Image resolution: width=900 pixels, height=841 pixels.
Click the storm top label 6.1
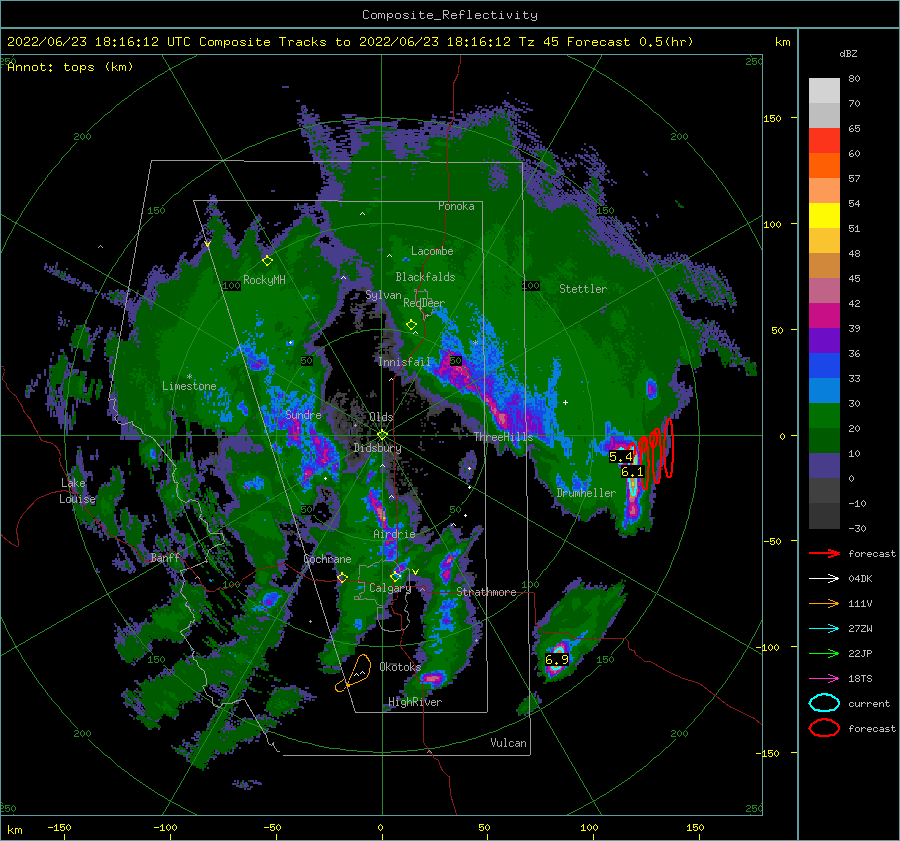pyautogui.click(x=633, y=472)
